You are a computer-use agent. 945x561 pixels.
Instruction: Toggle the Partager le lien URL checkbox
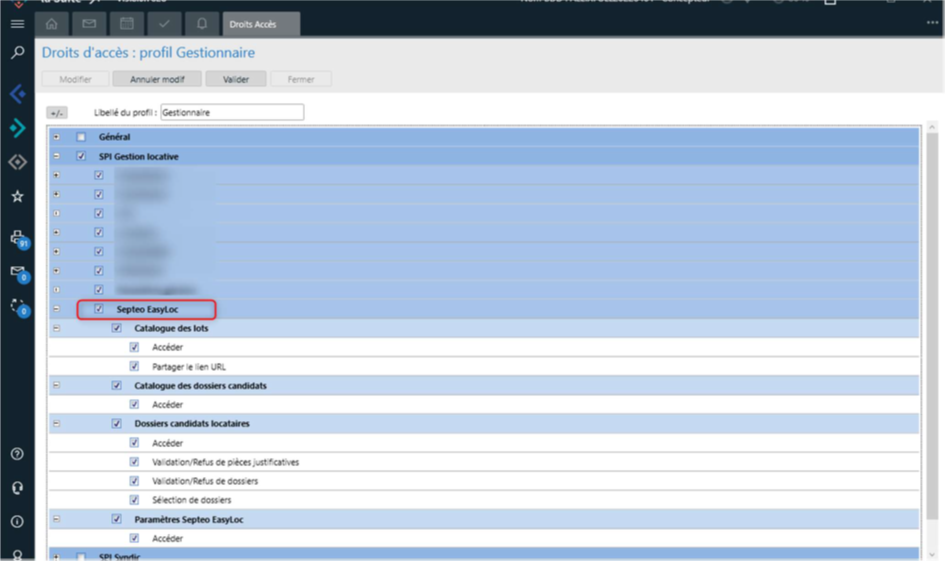(134, 367)
